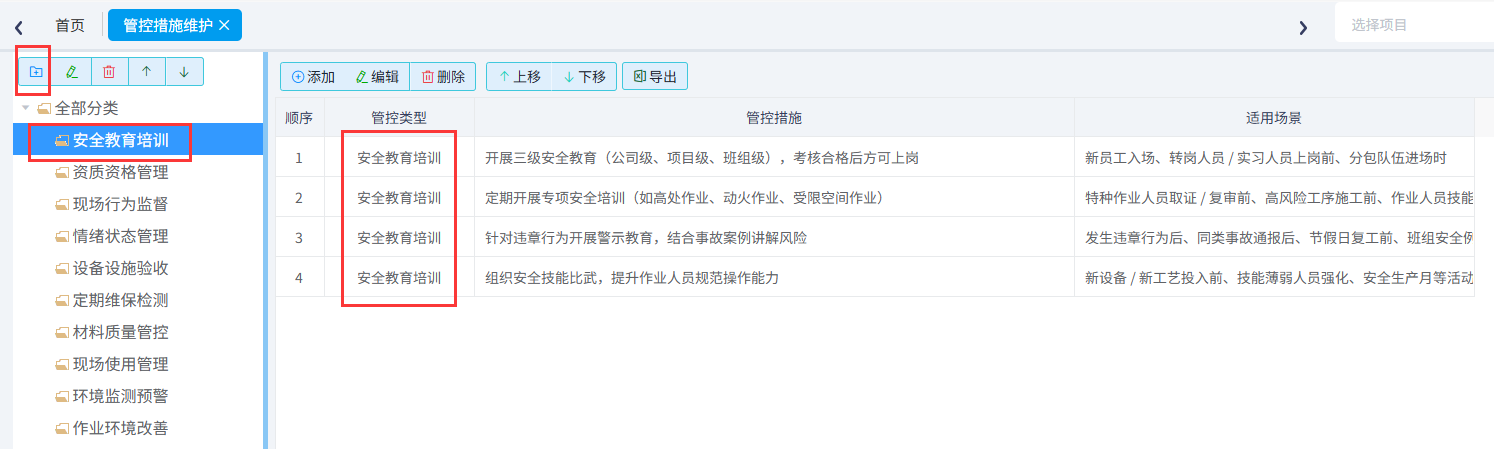This screenshot has height=449, width=1494.
Task: Click folder icon beside 现场行为监督
Action: coord(62,204)
